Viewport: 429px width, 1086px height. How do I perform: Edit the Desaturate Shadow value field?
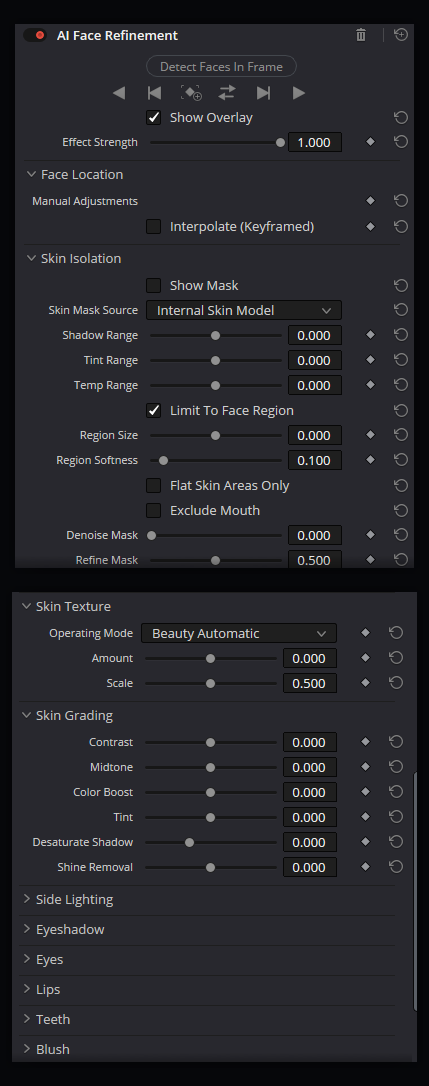pyautogui.click(x=310, y=842)
